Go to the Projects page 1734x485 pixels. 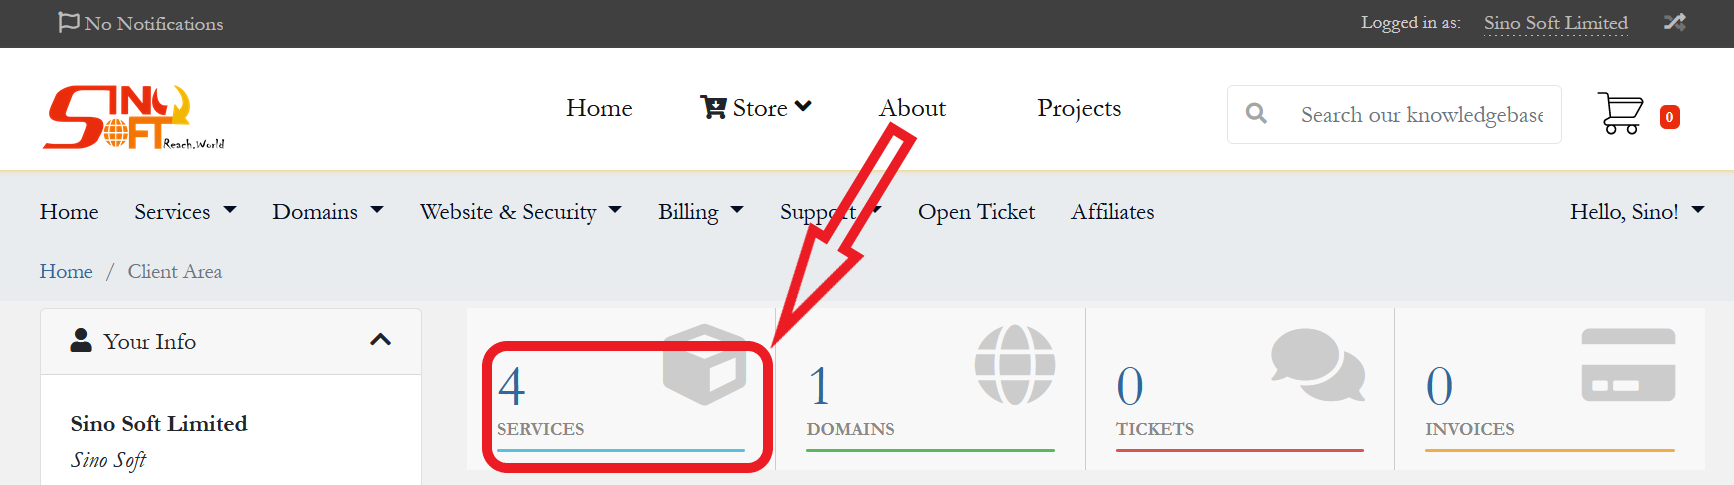(x=1078, y=108)
